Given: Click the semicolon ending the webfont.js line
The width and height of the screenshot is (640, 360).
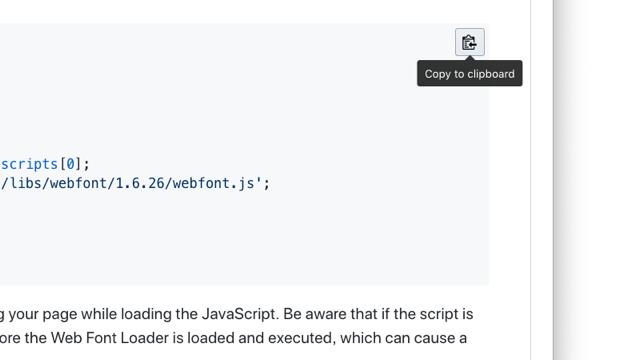Looking at the screenshot, I should (267, 183).
